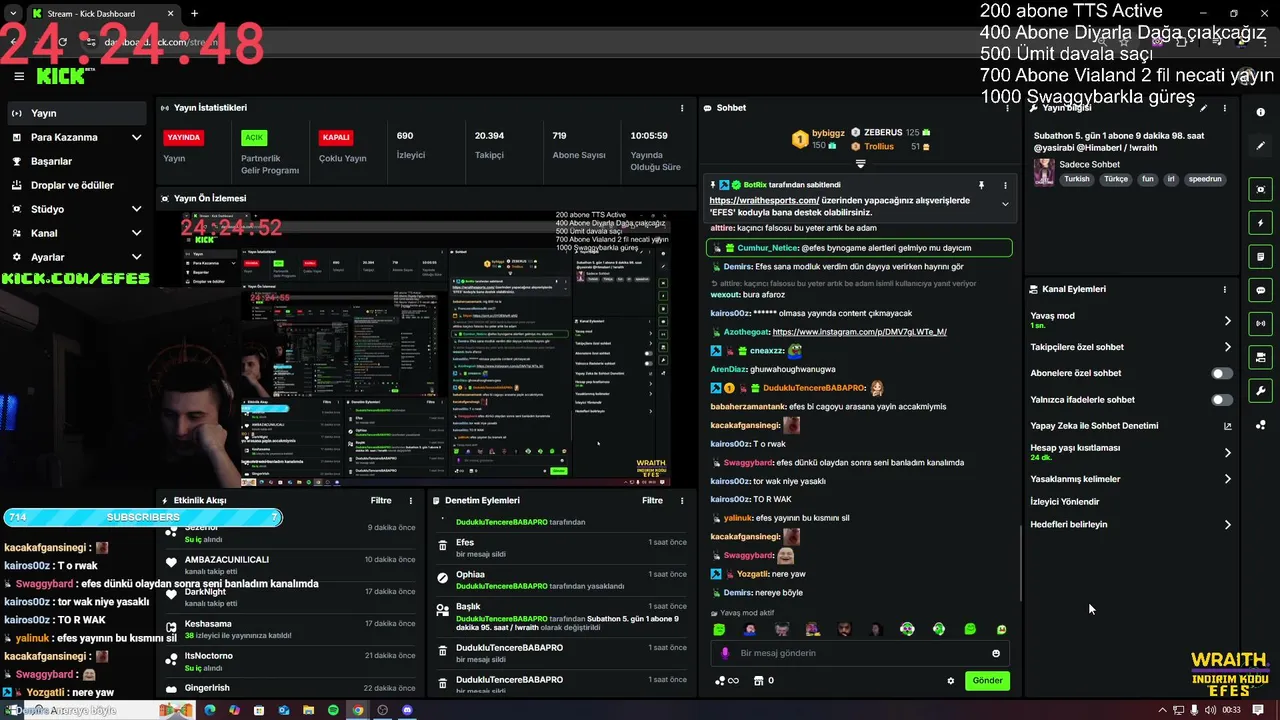Image resolution: width=1280 pixels, height=720 pixels.
Task: Open pinned message three-dot options
Action: [x=1005, y=185]
